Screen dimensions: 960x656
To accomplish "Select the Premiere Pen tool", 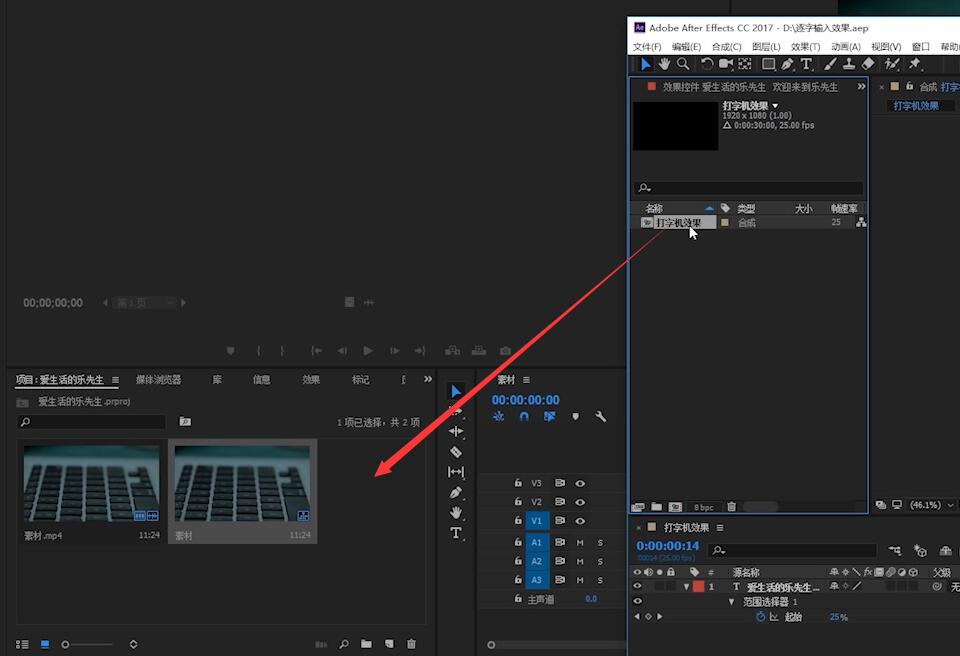I will (x=456, y=492).
